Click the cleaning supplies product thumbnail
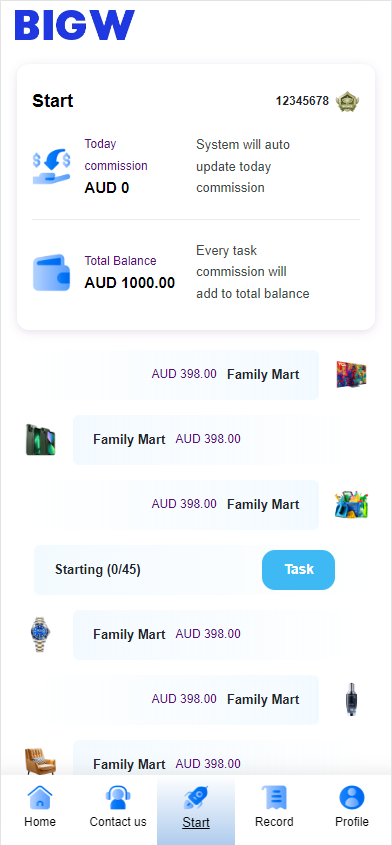The width and height of the screenshot is (392, 845). [352, 504]
